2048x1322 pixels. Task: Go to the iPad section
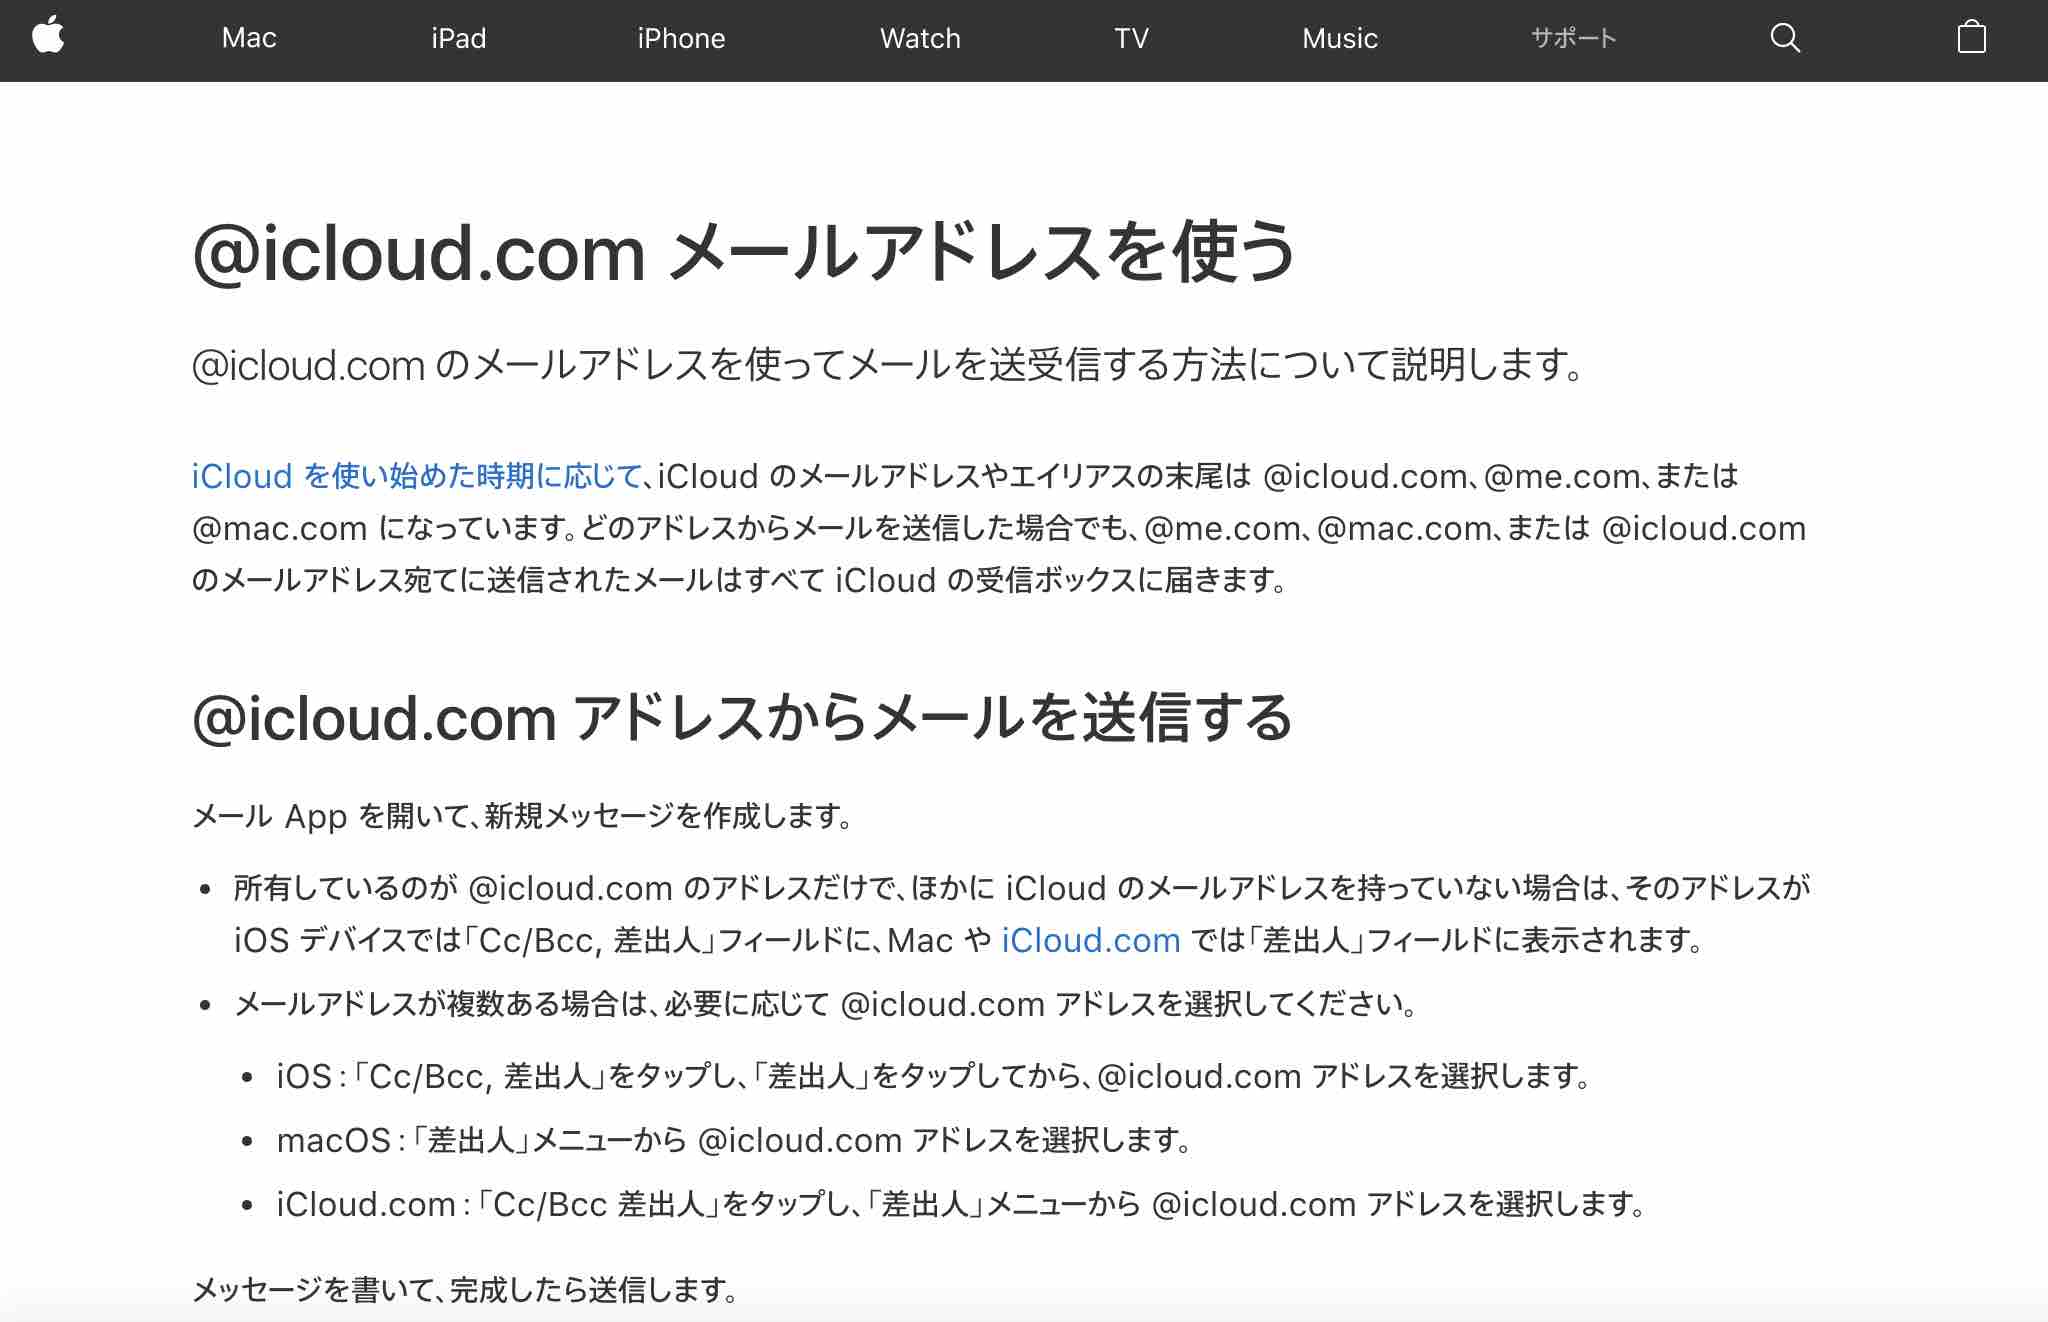[459, 38]
